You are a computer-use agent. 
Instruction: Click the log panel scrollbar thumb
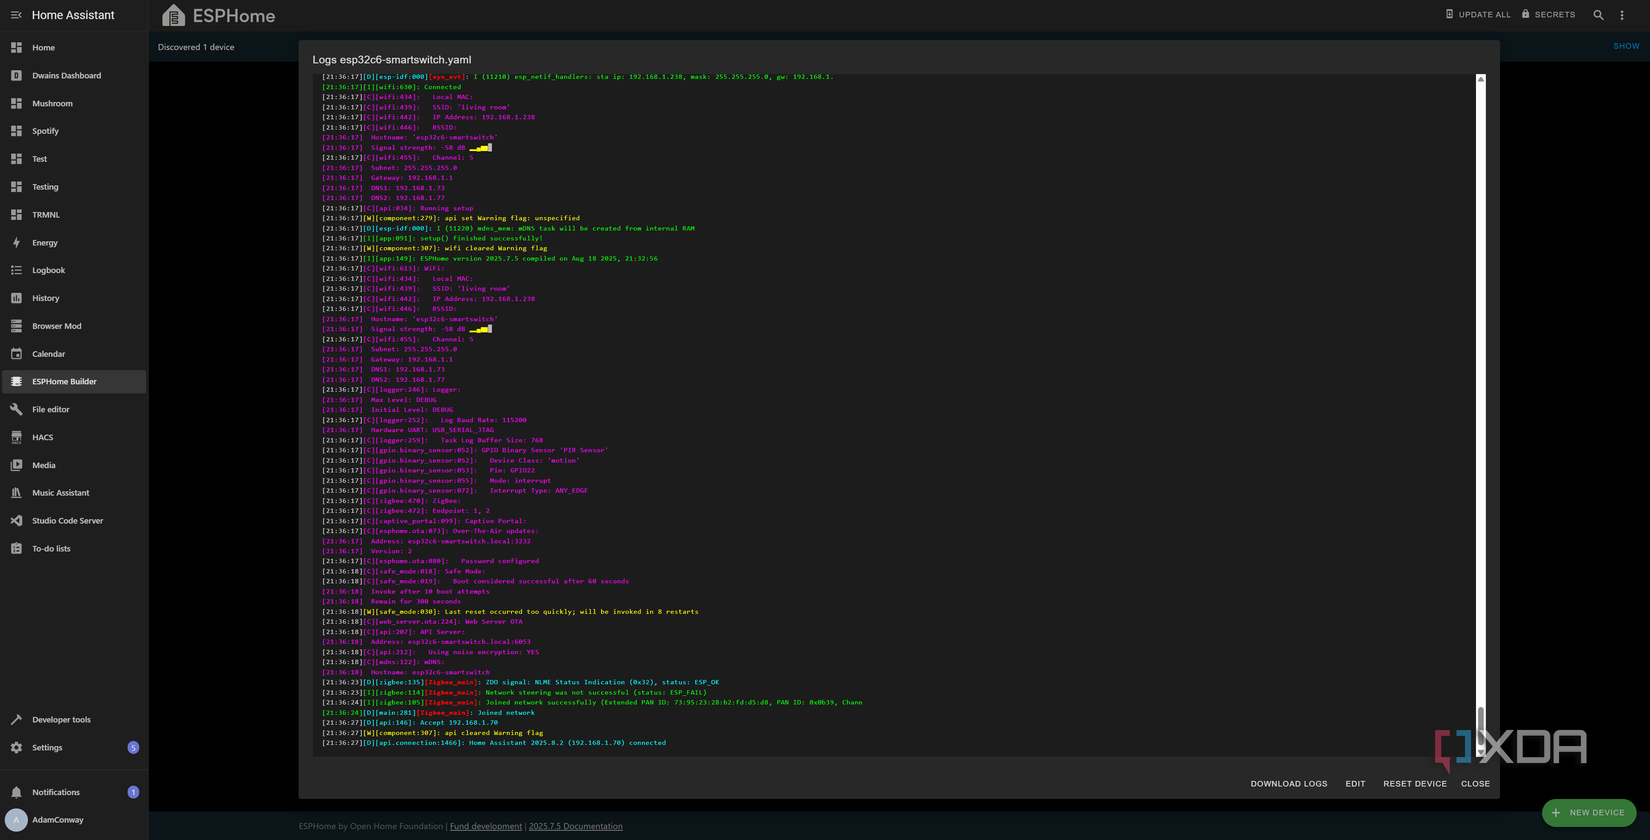(1481, 727)
